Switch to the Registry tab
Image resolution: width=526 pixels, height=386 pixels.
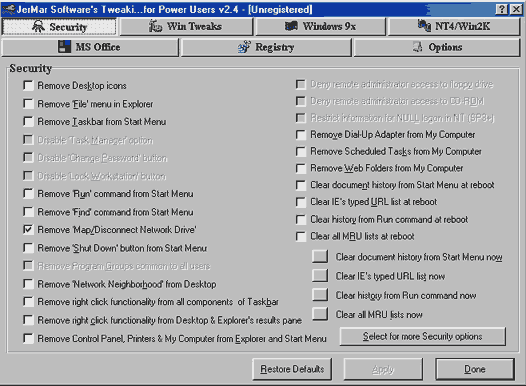(266, 47)
